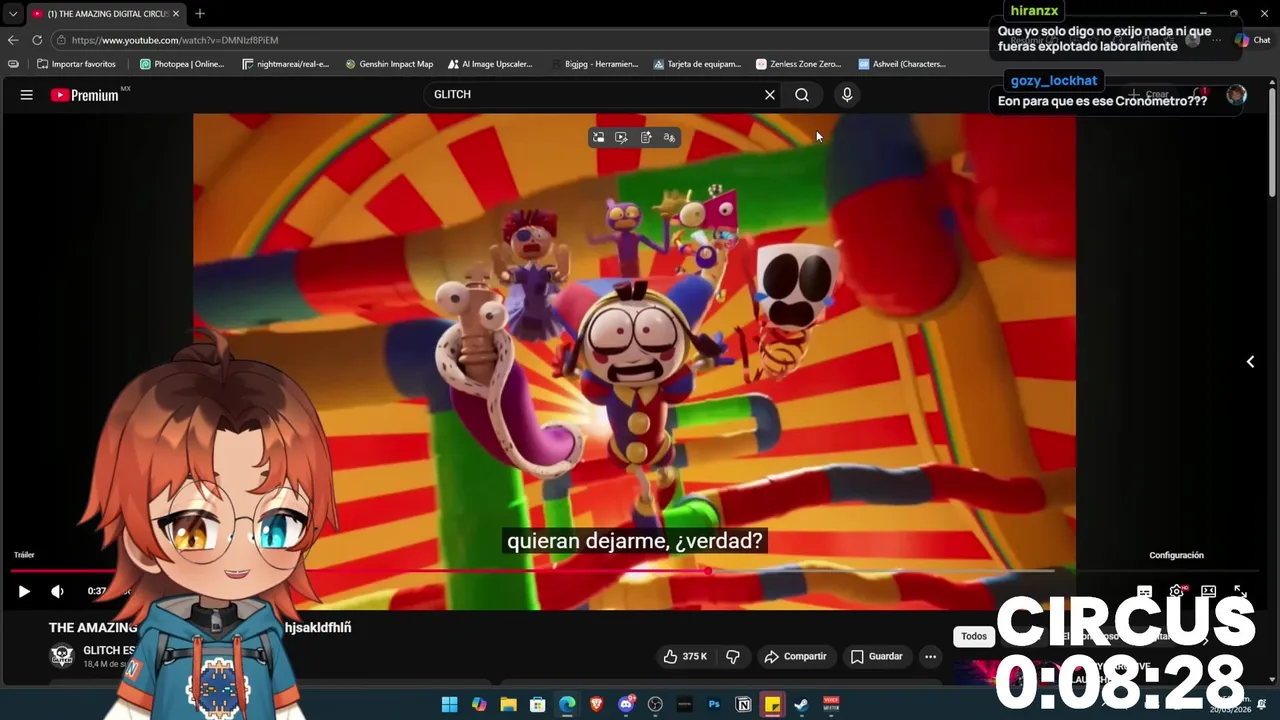Image resolution: width=1280 pixels, height=720 pixels.
Task: Open Steam from taskbar
Action: coord(801,705)
